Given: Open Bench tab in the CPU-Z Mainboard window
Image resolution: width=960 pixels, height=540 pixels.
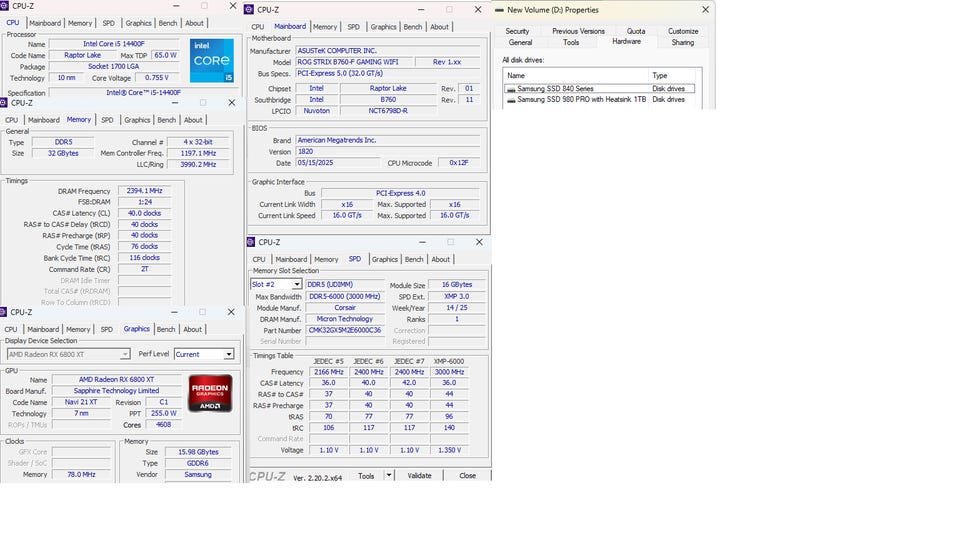Looking at the screenshot, I should [413, 27].
